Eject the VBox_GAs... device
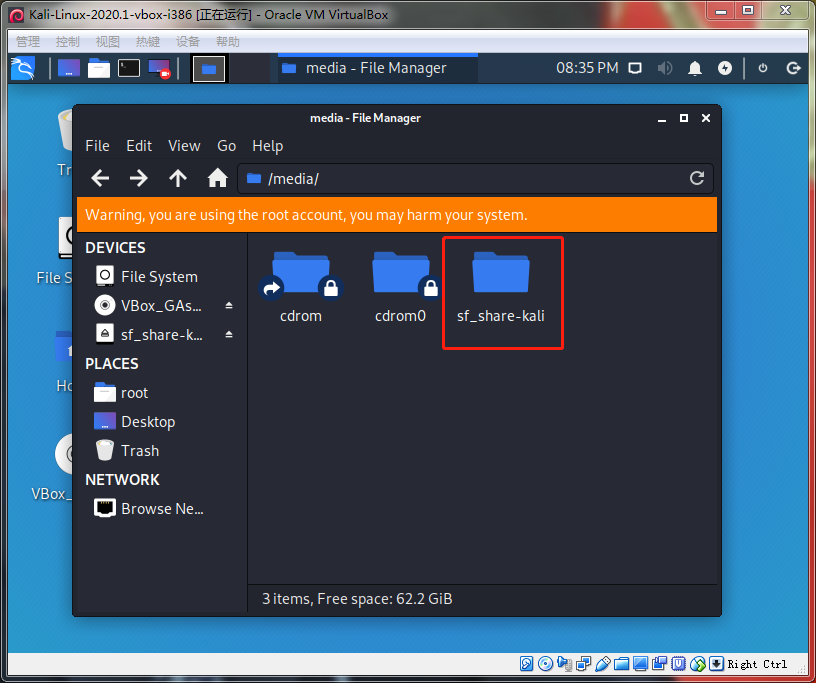816x683 pixels. [x=229, y=306]
